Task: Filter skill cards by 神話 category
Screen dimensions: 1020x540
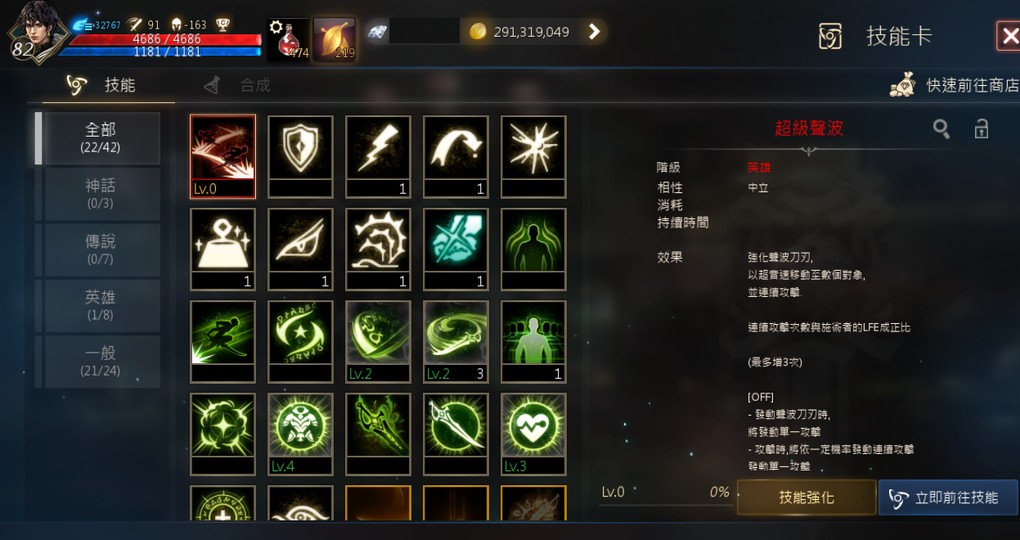Action: [101, 194]
